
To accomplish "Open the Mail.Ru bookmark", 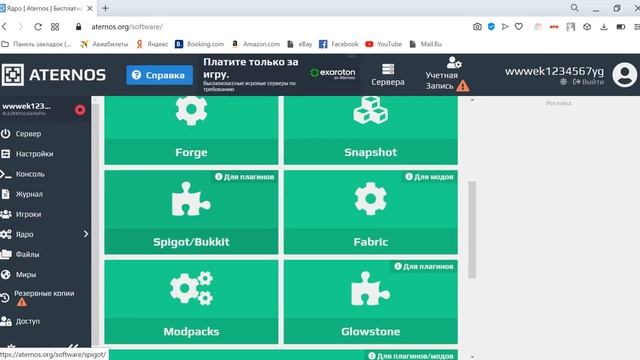I will click(x=426, y=44).
